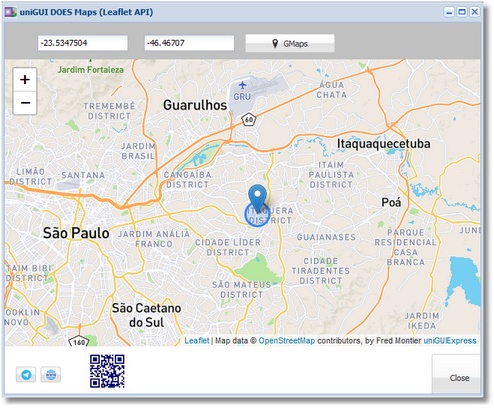Click the São Paulo city label on map
The width and height of the screenshot is (494, 408).
point(76,233)
